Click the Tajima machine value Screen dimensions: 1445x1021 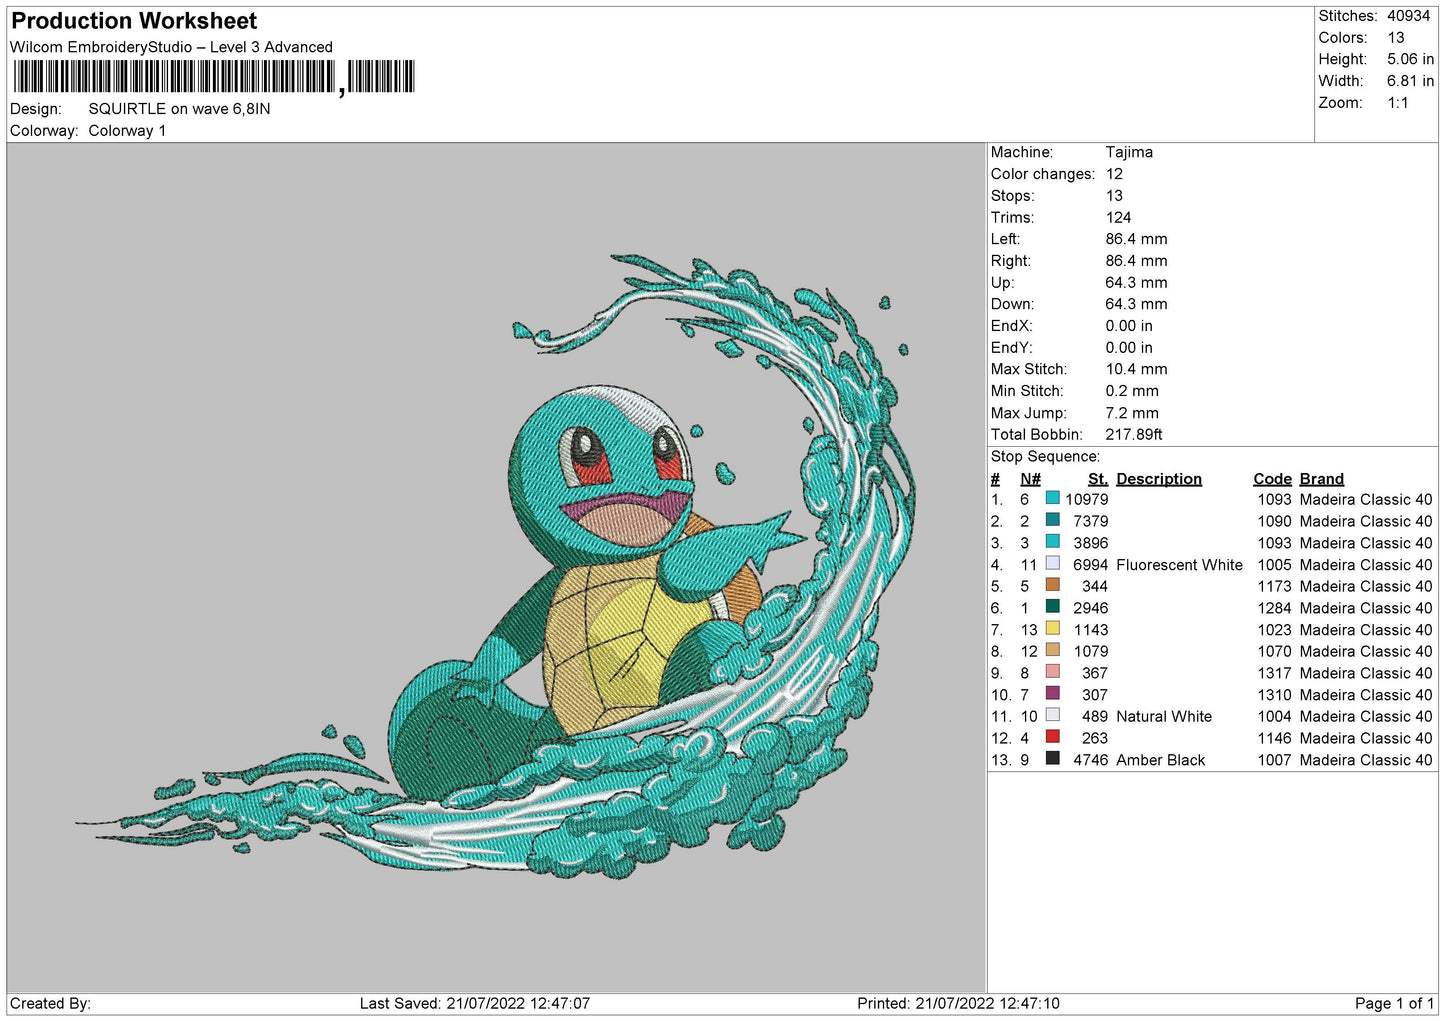1129,152
